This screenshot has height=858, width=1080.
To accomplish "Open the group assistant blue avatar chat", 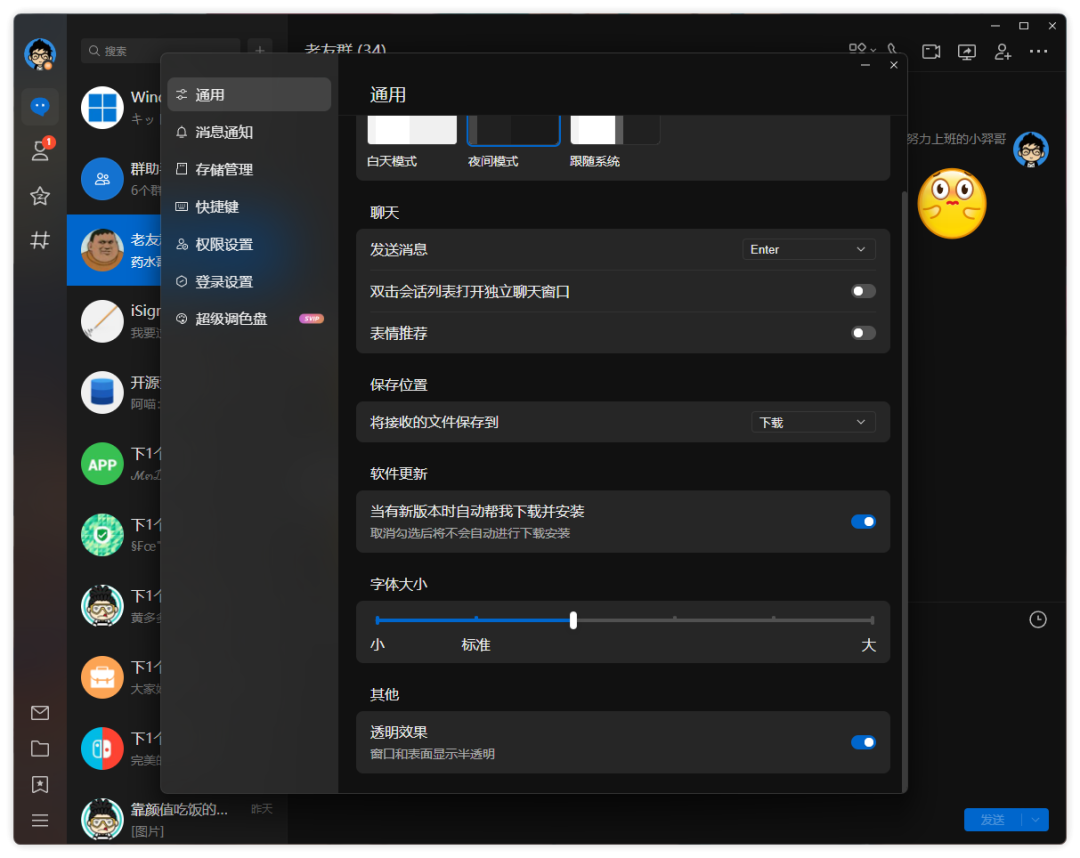I will [102, 179].
